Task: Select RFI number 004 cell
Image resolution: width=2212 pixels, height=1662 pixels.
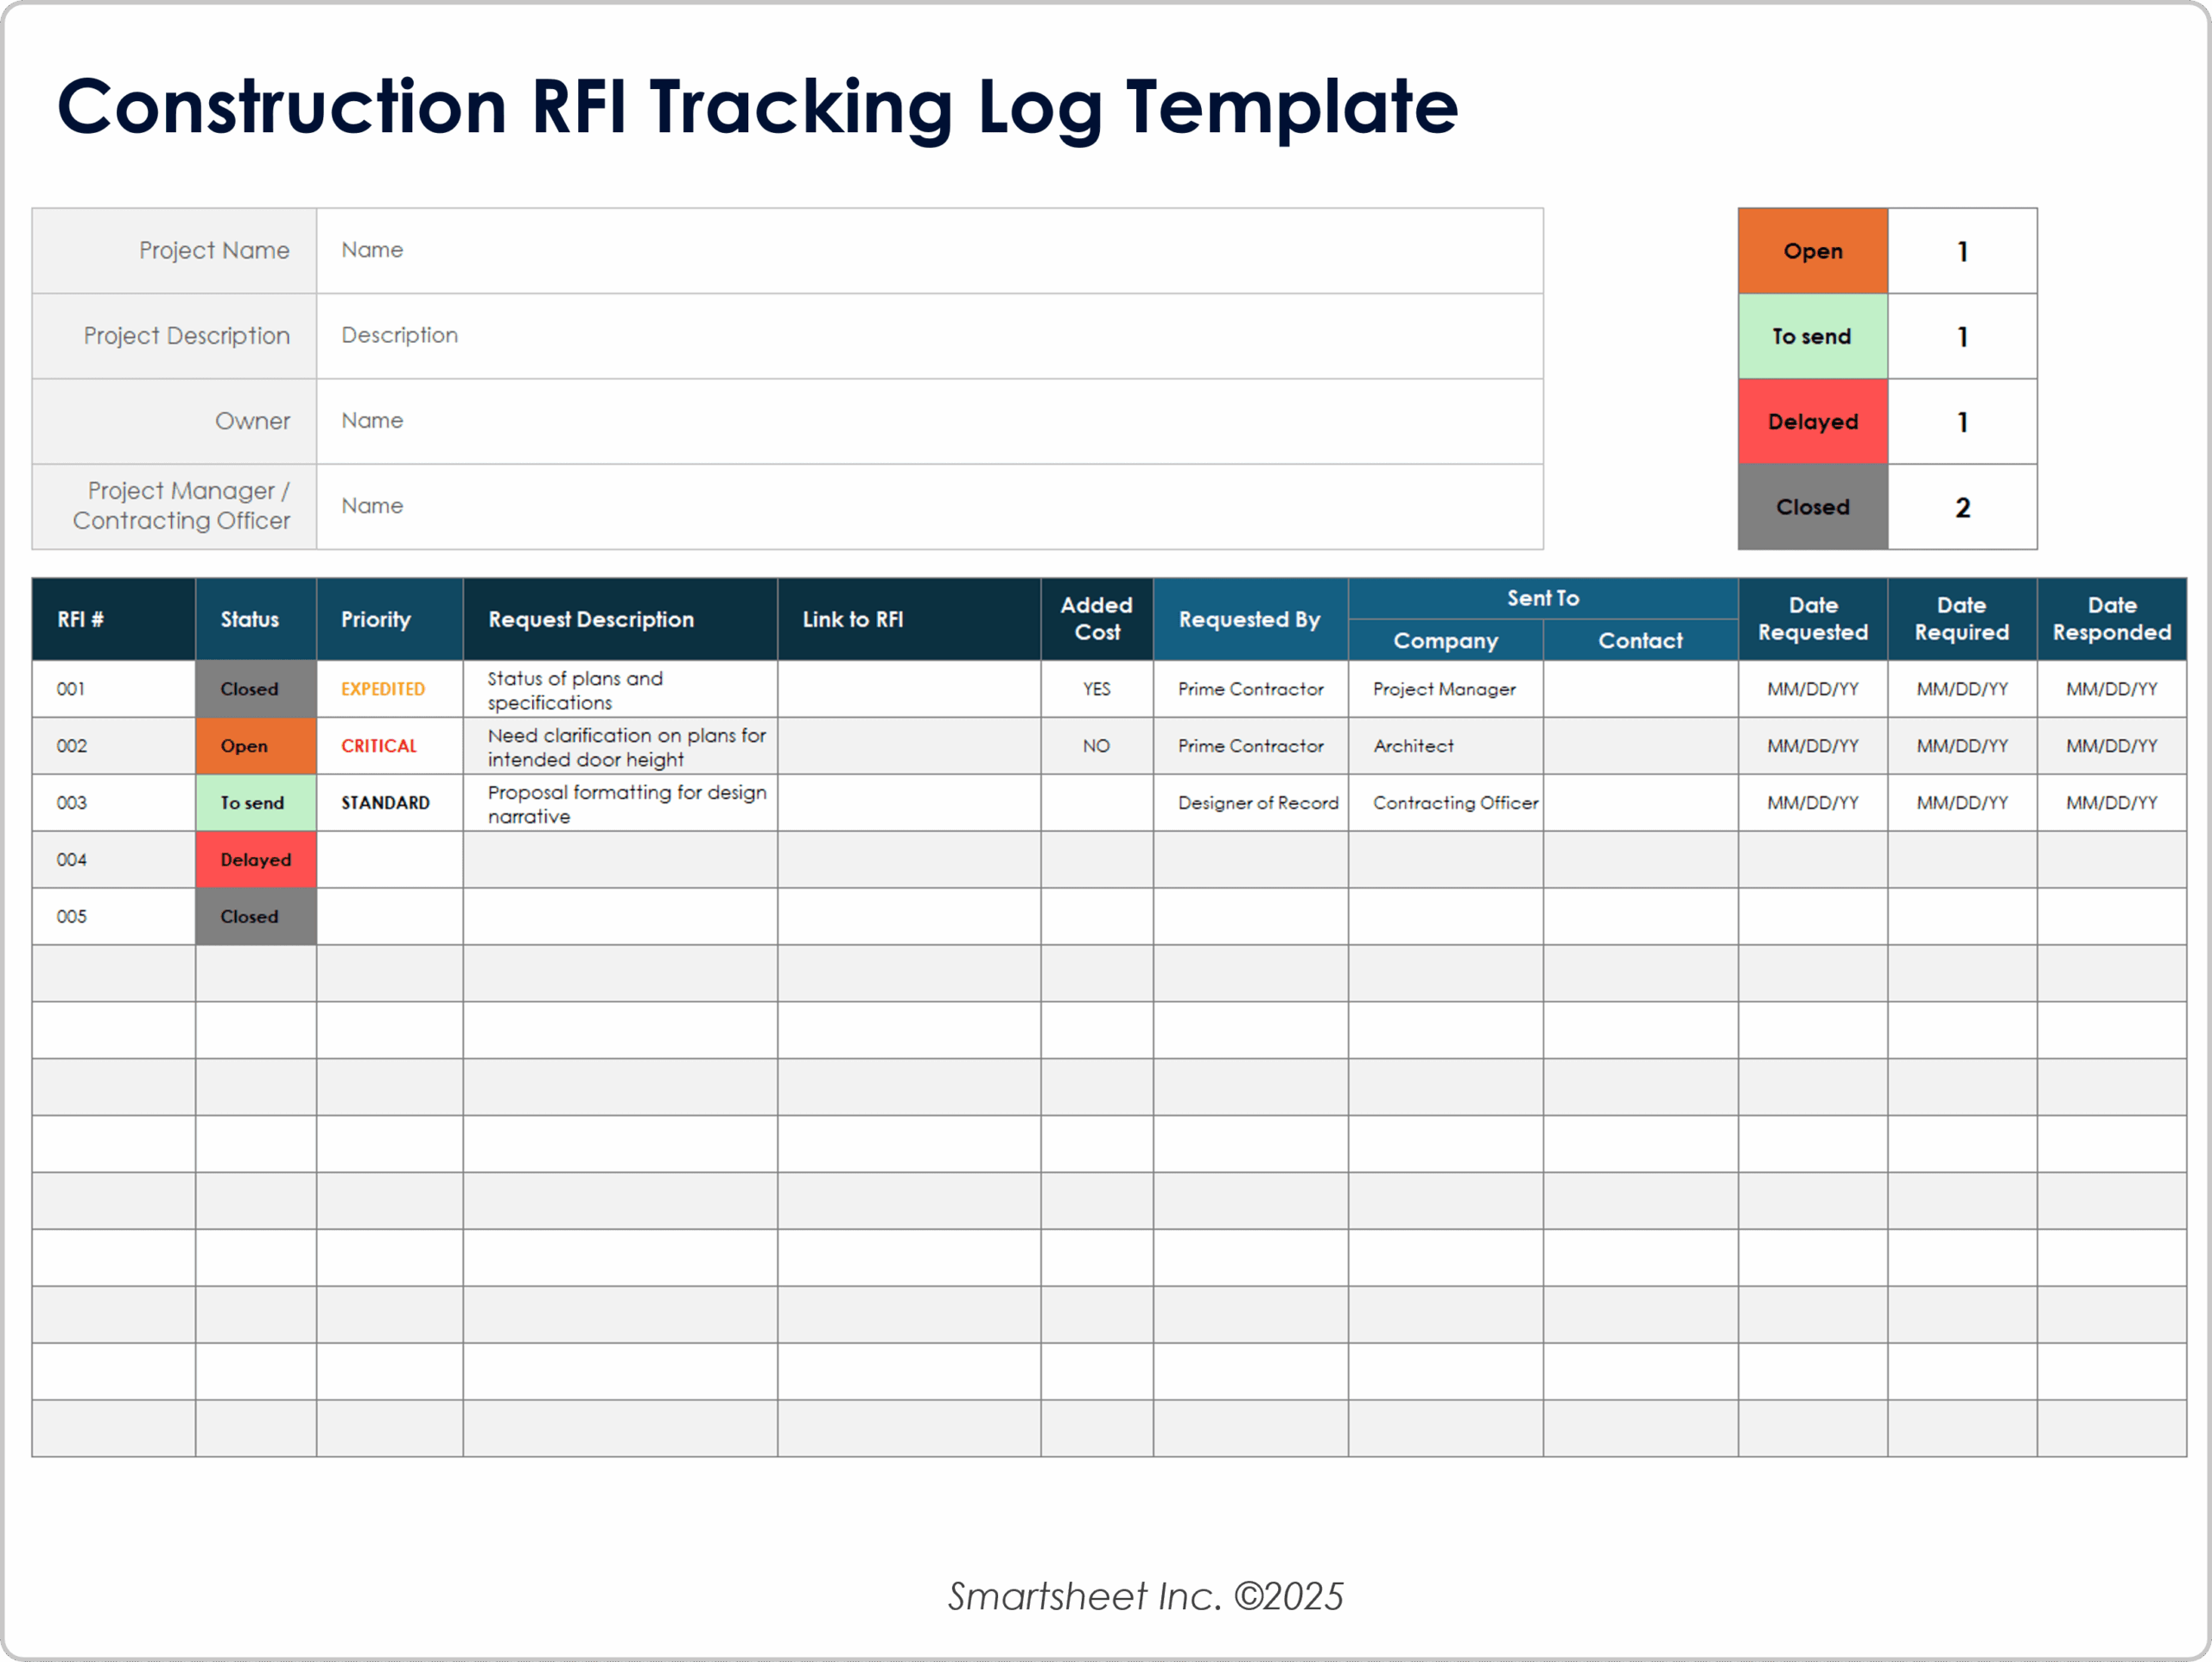Action: point(113,860)
